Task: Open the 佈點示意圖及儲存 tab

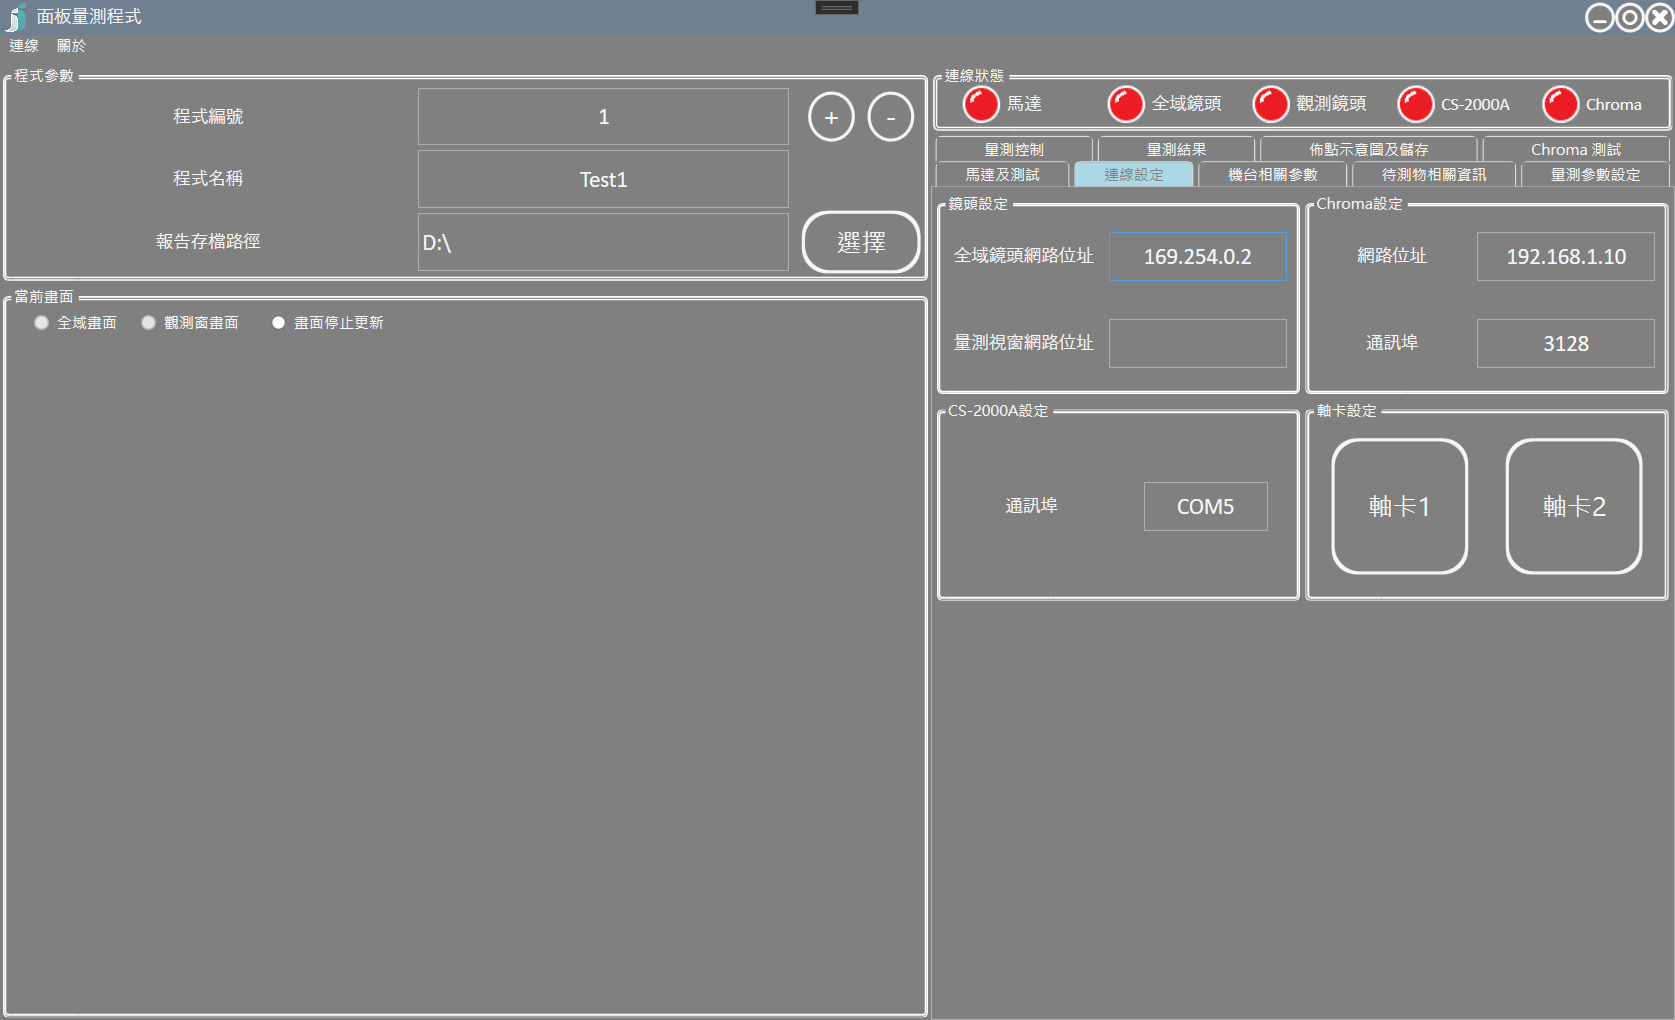Action: click(x=1369, y=149)
